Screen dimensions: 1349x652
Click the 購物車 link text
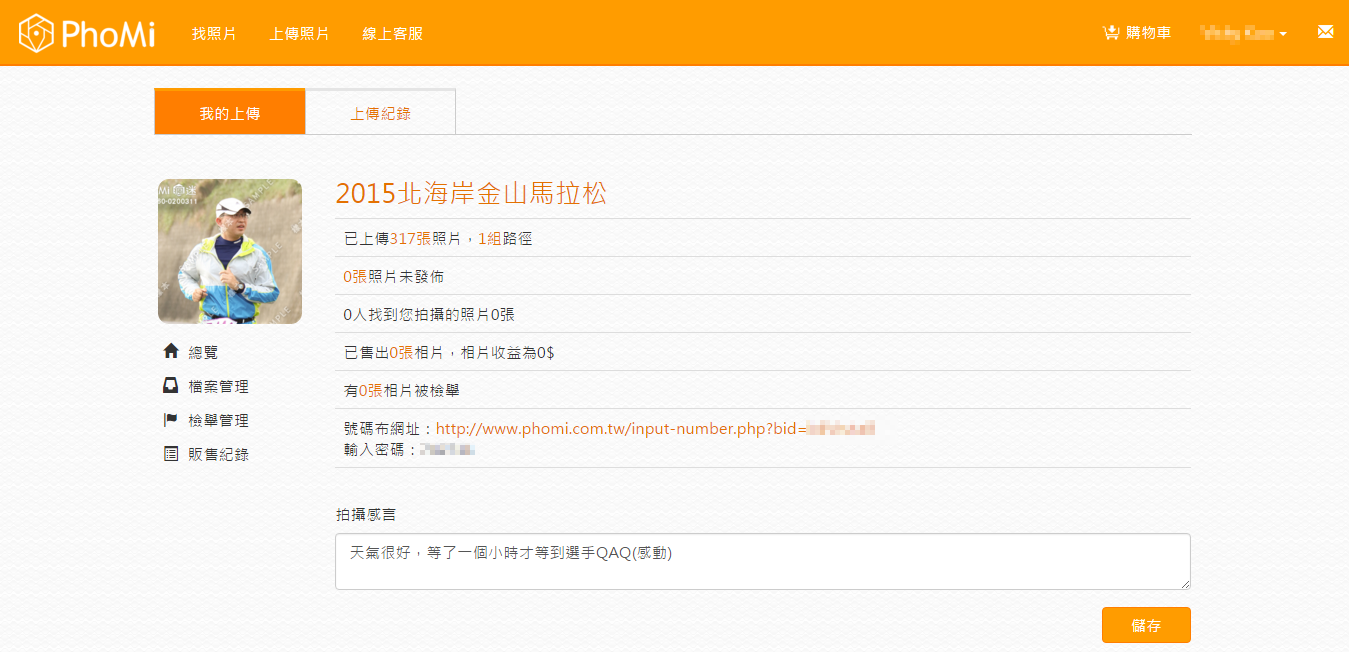coord(1148,33)
